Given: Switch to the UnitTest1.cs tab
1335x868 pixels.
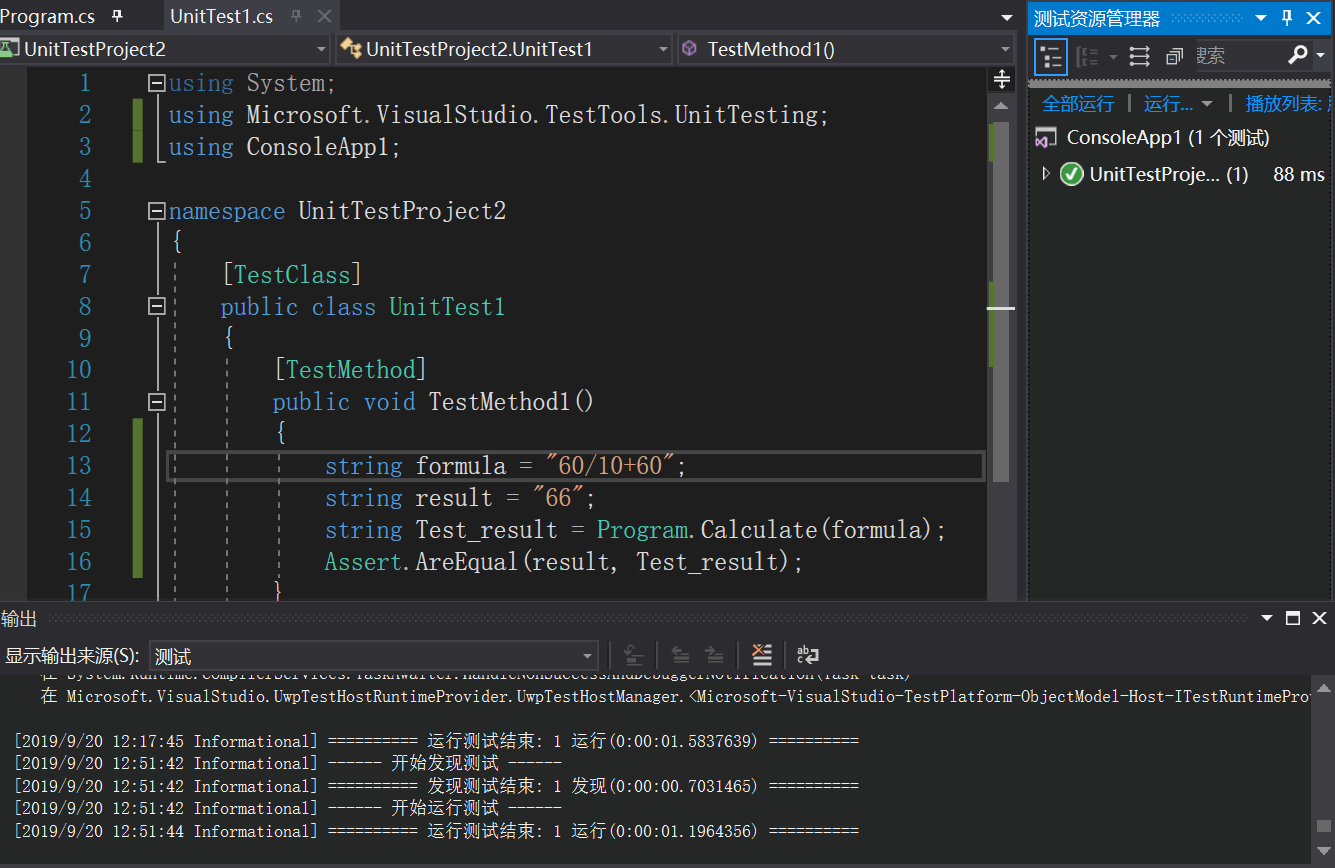Looking at the screenshot, I should (x=222, y=16).
